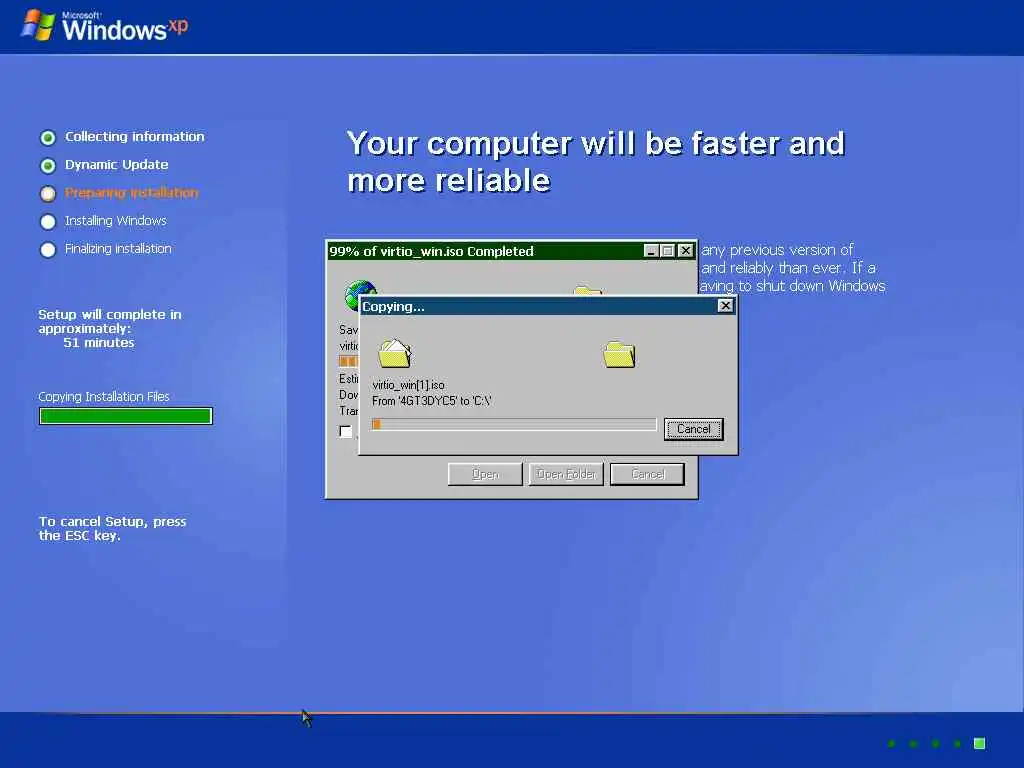Click the Cancel button in Copying dialog
This screenshot has width=1024, height=768.
(694, 429)
